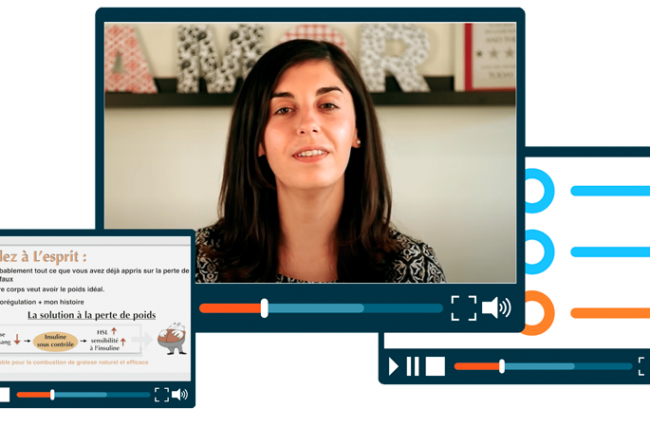Click 'Insuline sous contrôle' oval
The image size is (650, 427).
(55, 341)
